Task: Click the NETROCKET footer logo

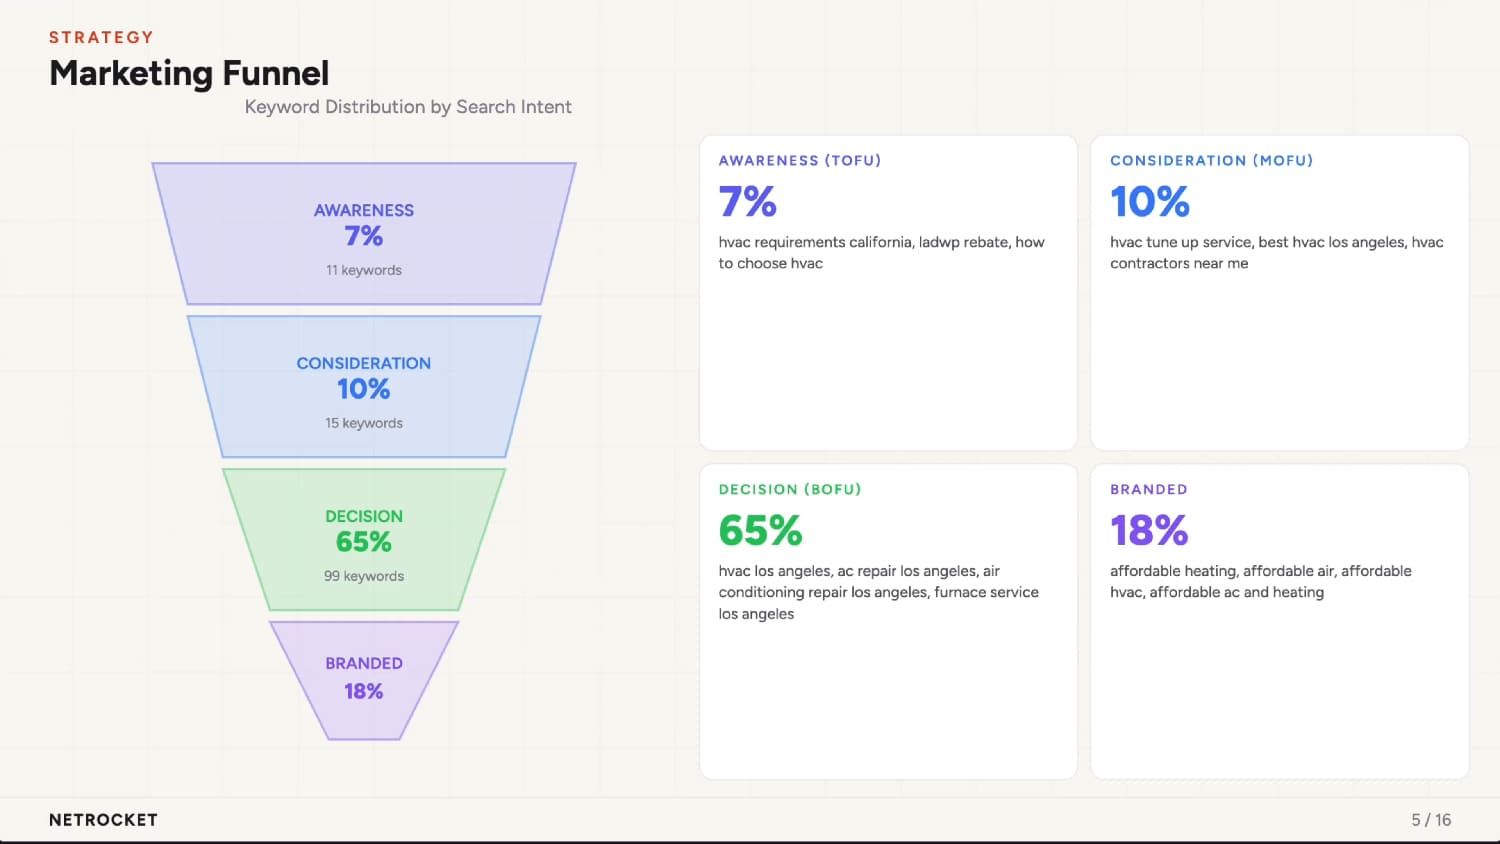Action: [103, 820]
